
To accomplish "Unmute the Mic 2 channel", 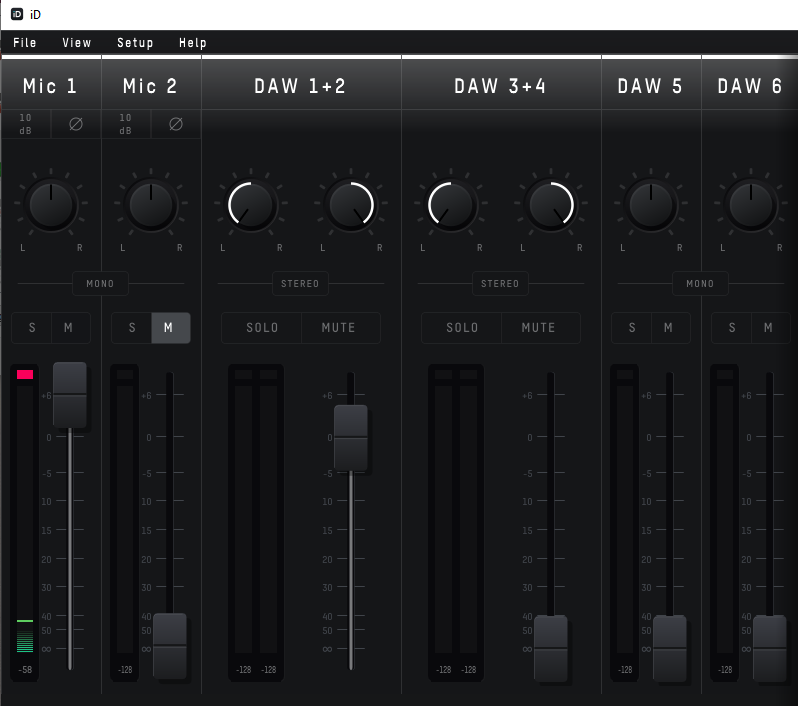I will coord(171,328).
